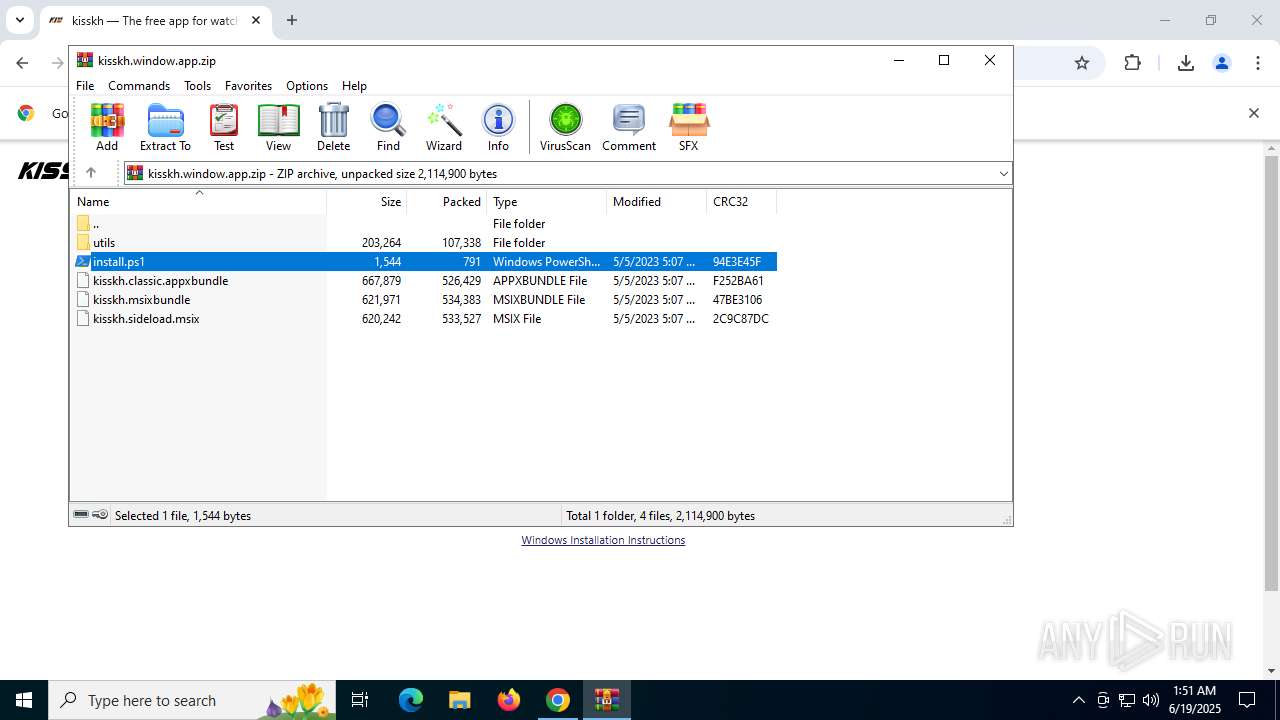Open Task View on taskbar
The height and width of the screenshot is (720, 1280).
[360, 700]
